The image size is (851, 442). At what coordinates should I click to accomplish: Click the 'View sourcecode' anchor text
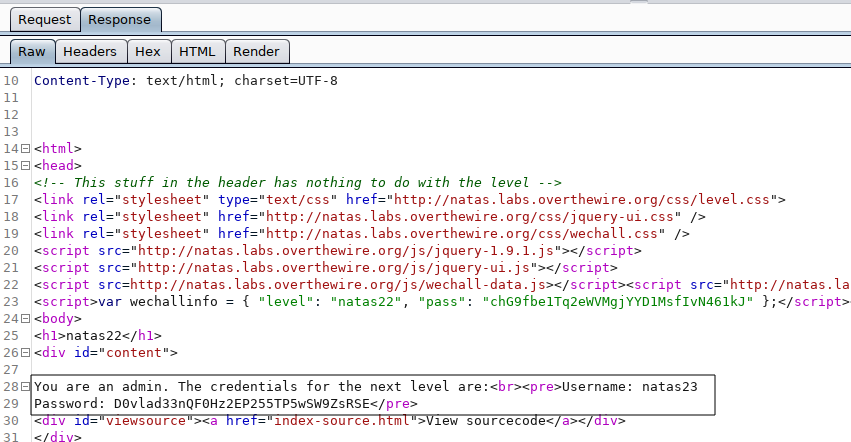(486, 421)
